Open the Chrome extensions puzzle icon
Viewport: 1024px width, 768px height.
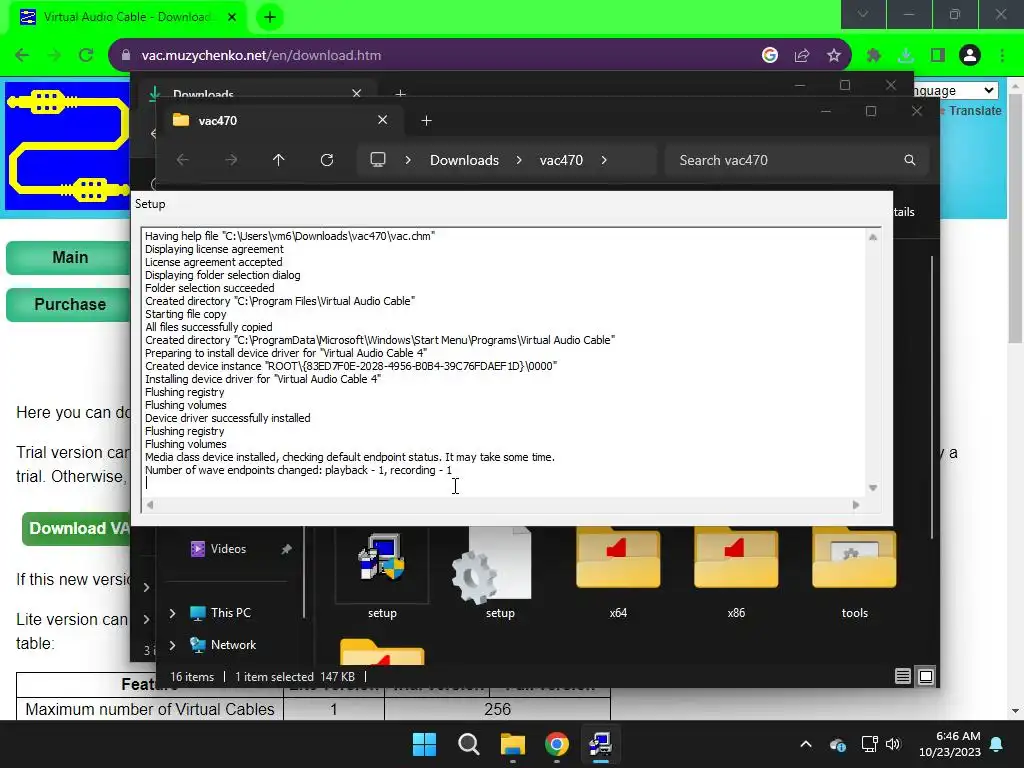(874, 56)
